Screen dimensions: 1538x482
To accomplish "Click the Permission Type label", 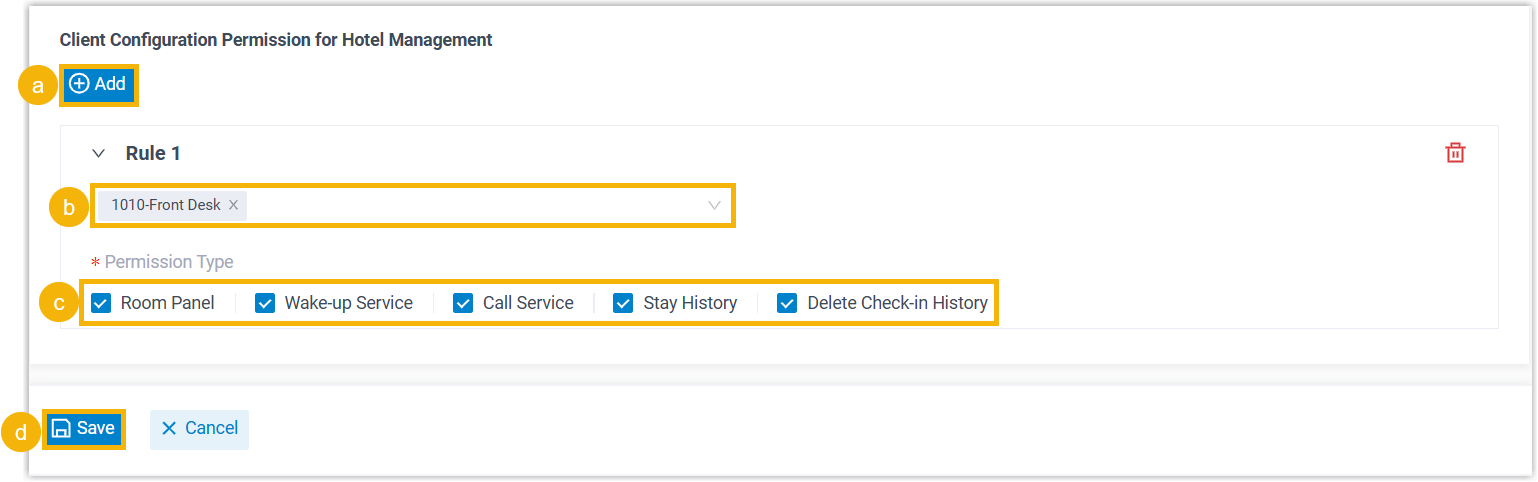I will [168, 262].
